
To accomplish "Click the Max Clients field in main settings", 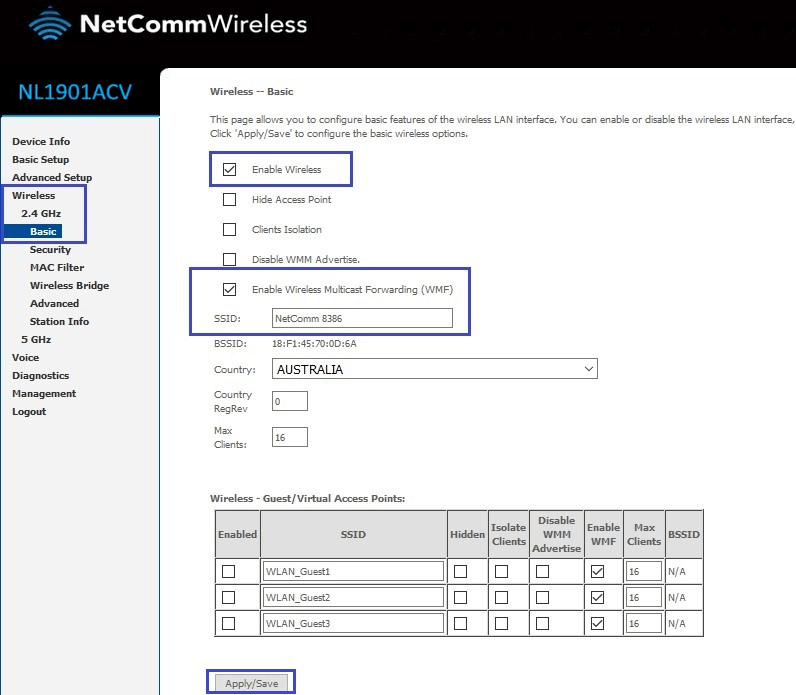I will [289, 437].
